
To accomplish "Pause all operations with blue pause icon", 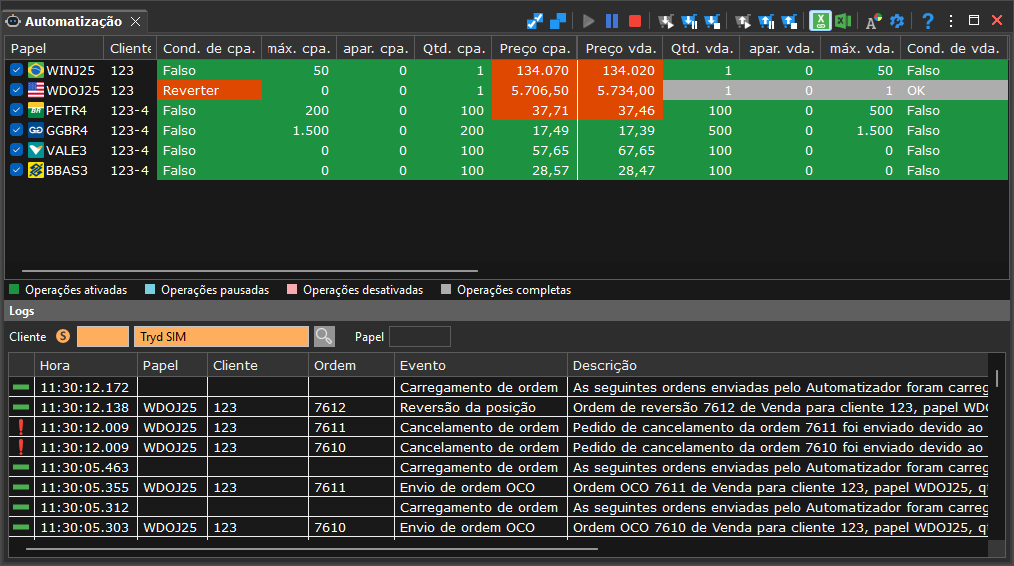I will [x=612, y=21].
